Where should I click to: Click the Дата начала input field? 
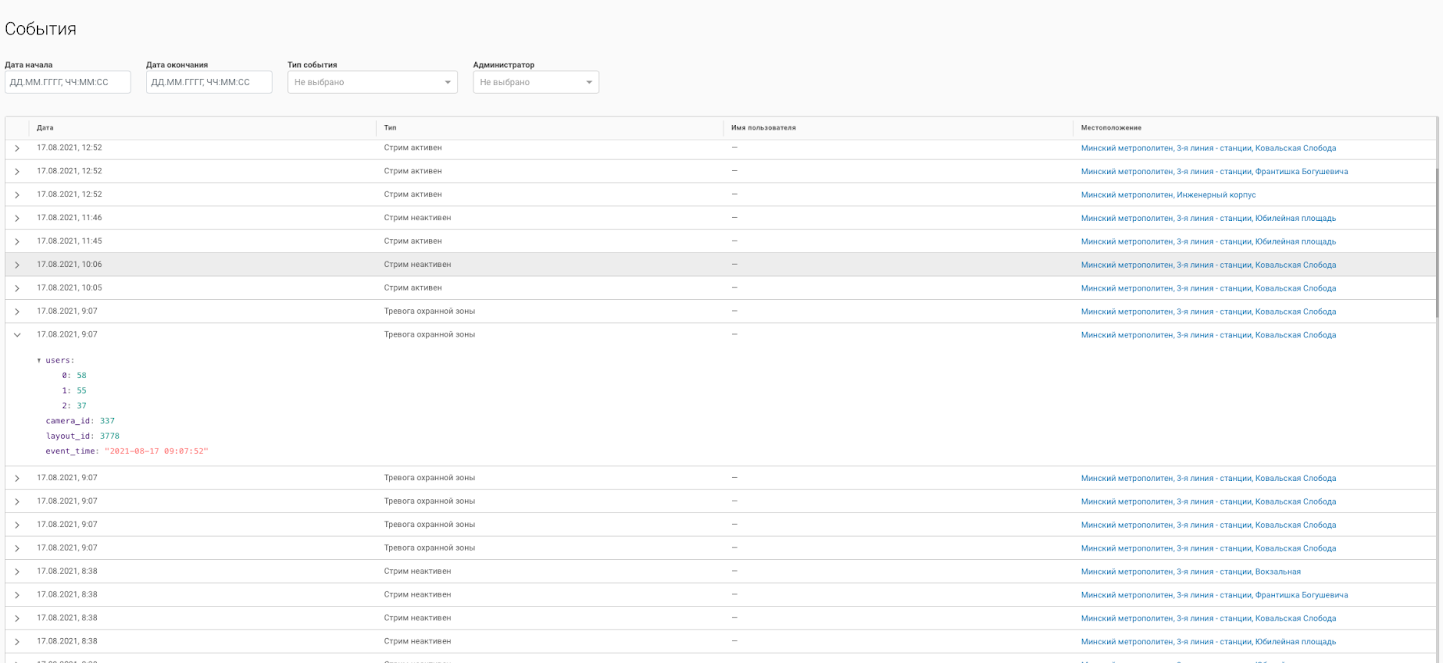point(68,82)
